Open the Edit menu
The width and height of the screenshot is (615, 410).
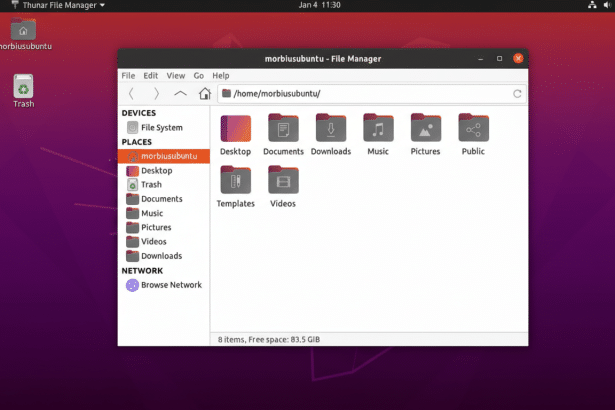click(151, 76)
